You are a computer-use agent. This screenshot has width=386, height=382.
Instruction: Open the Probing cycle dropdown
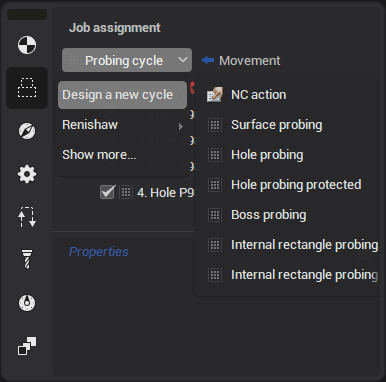127,60
